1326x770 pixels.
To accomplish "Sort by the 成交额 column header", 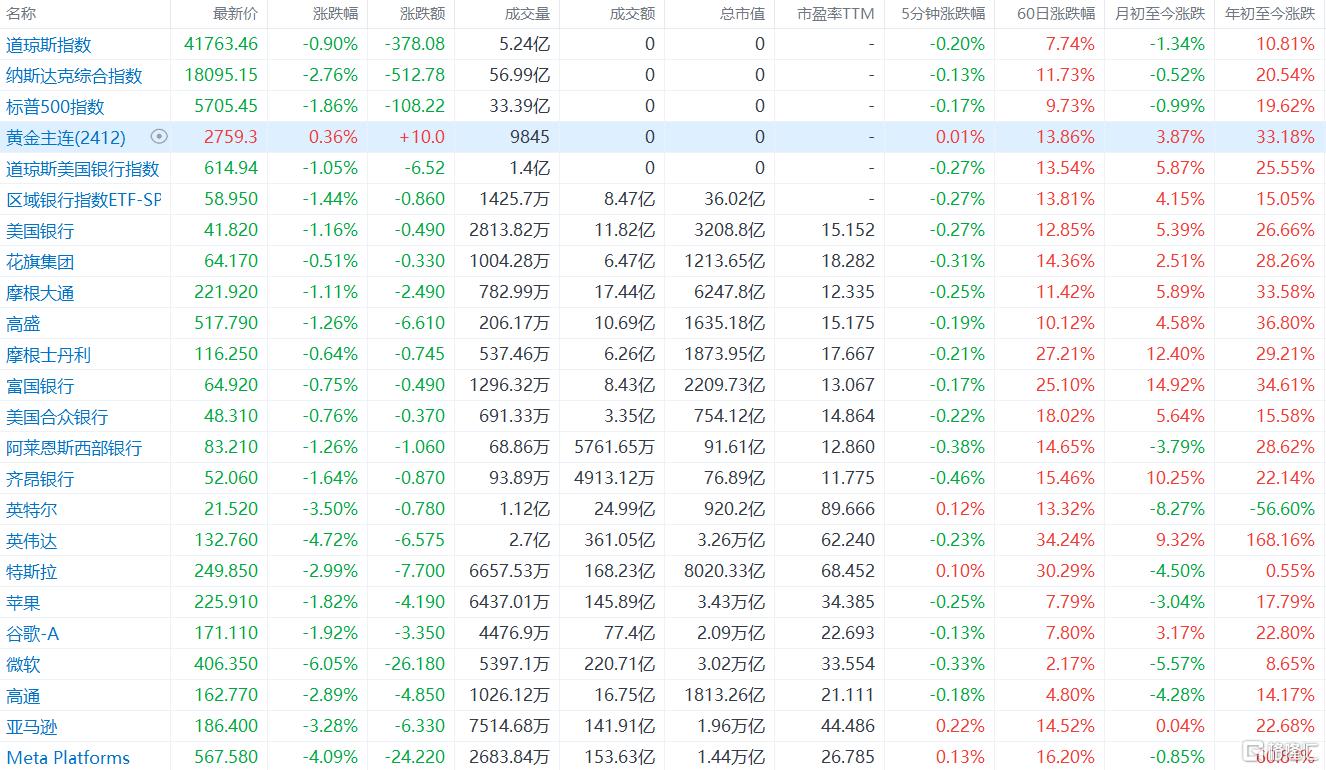I will point(632,14).
